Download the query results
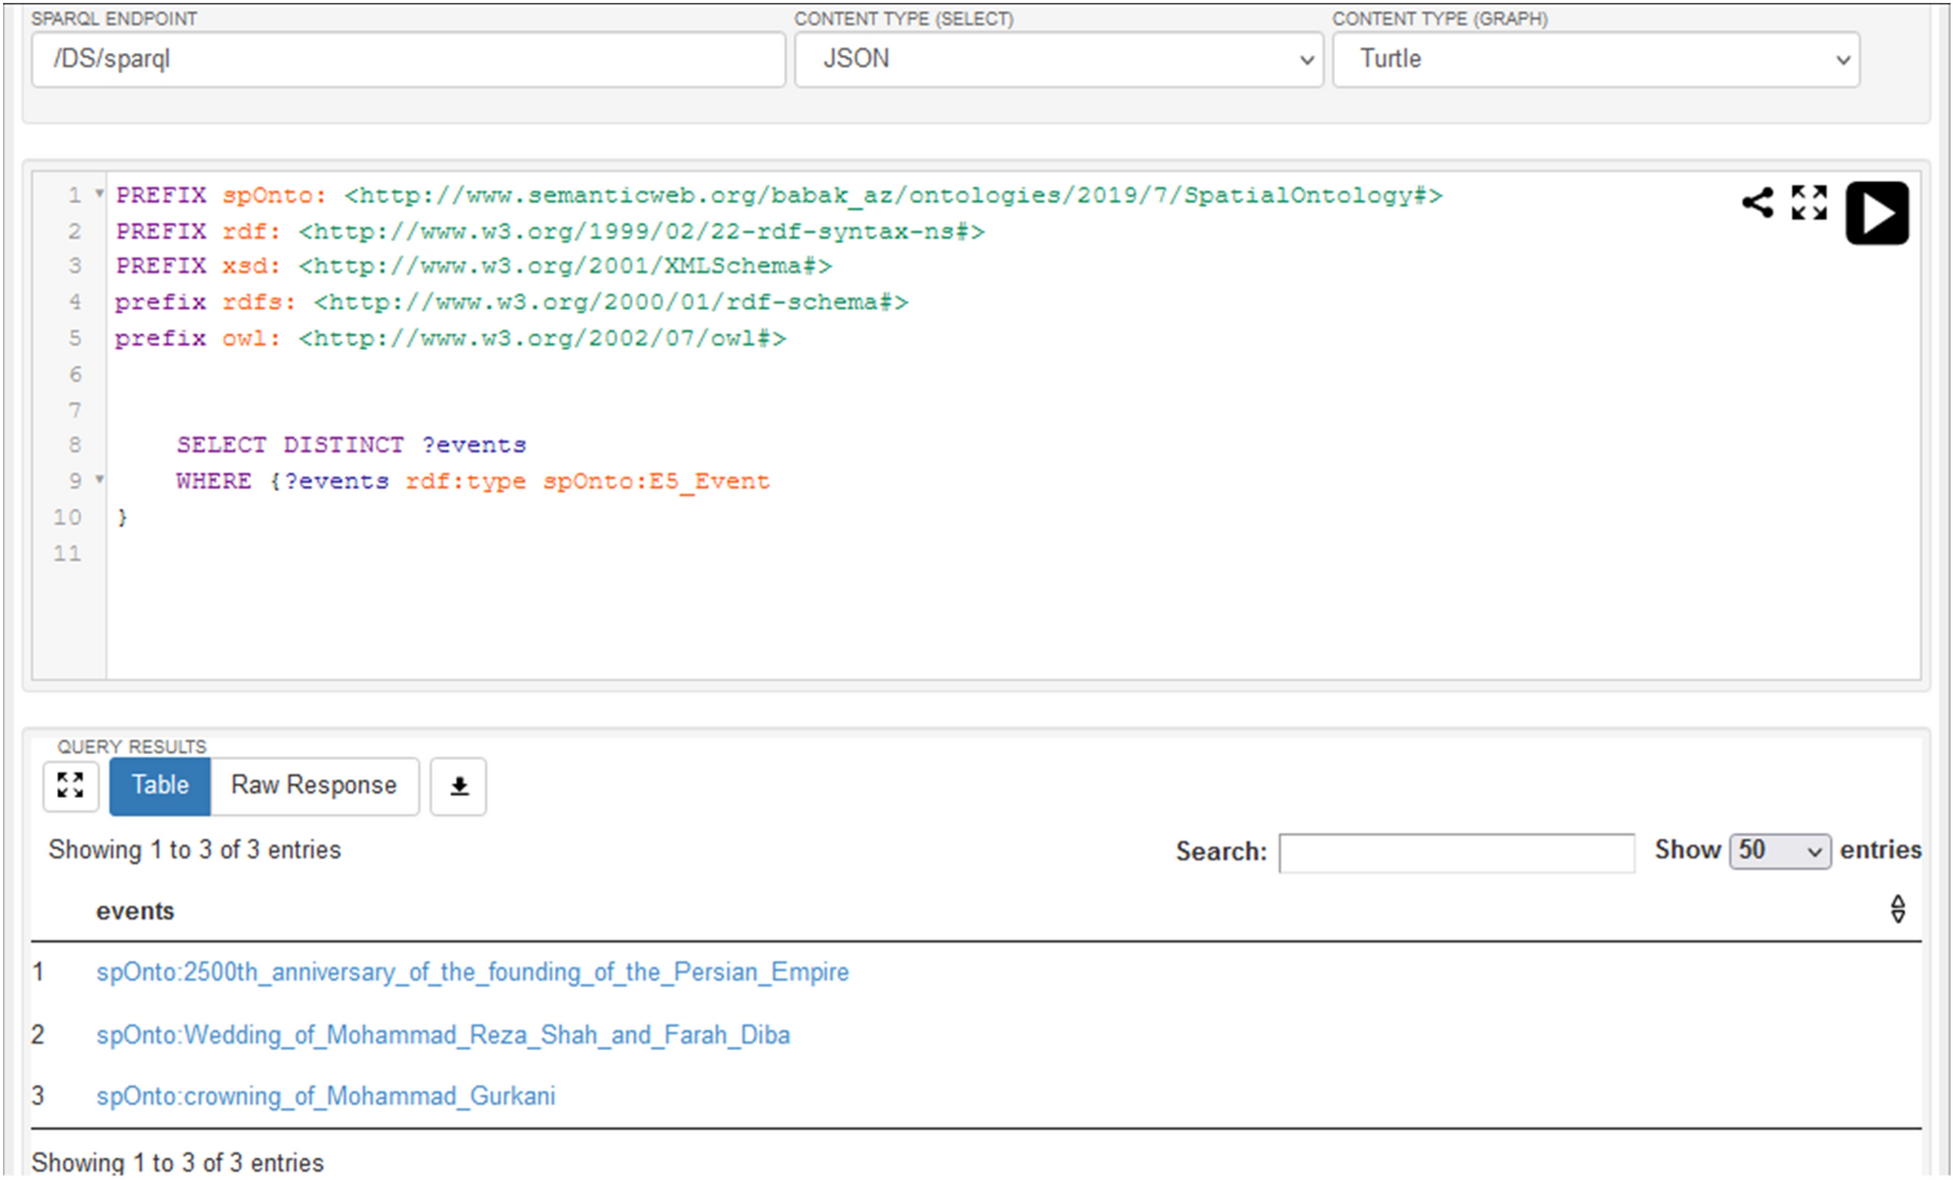Image resolution: width=1953 pixels, height=1180 pixels. pyautogui.click(x=459, y=786)
